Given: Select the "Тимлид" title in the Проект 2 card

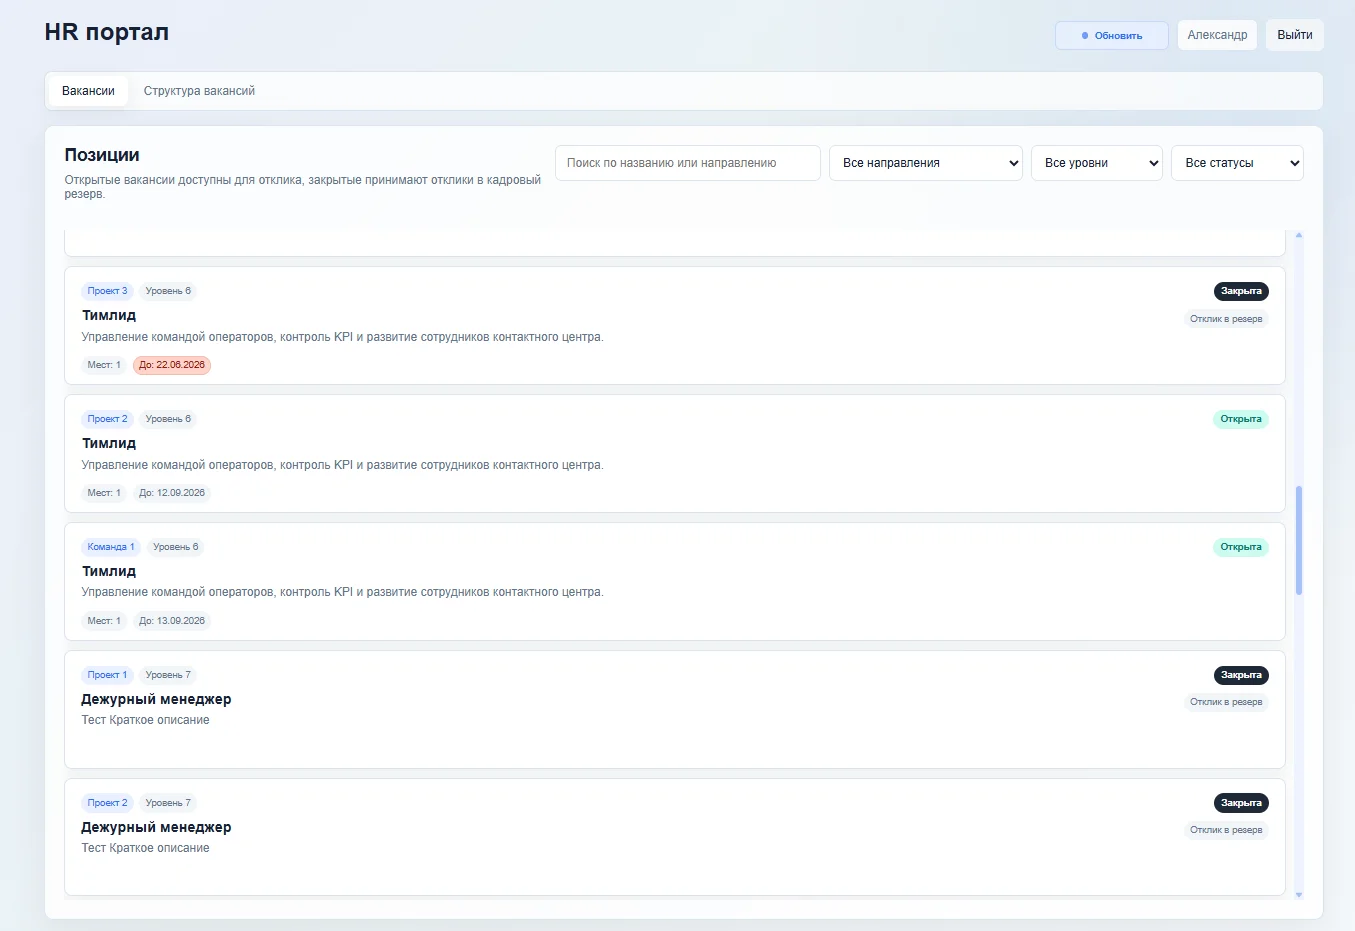Looking at the screenshot, I should [x=109, y=443].
